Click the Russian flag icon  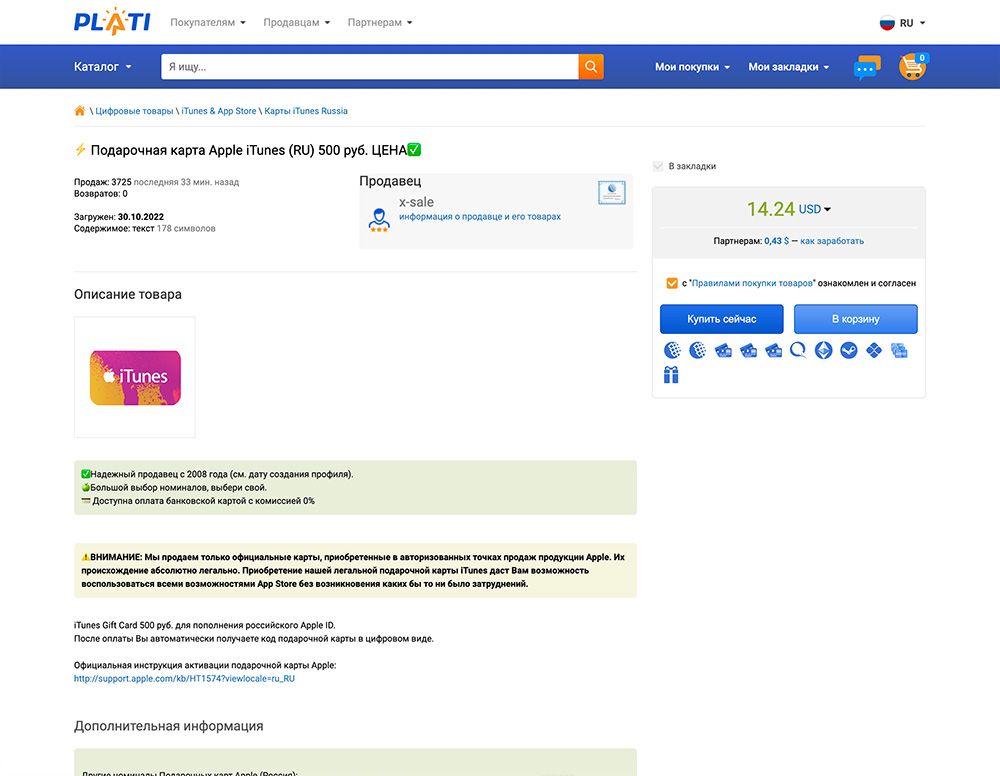coord(887,23)
